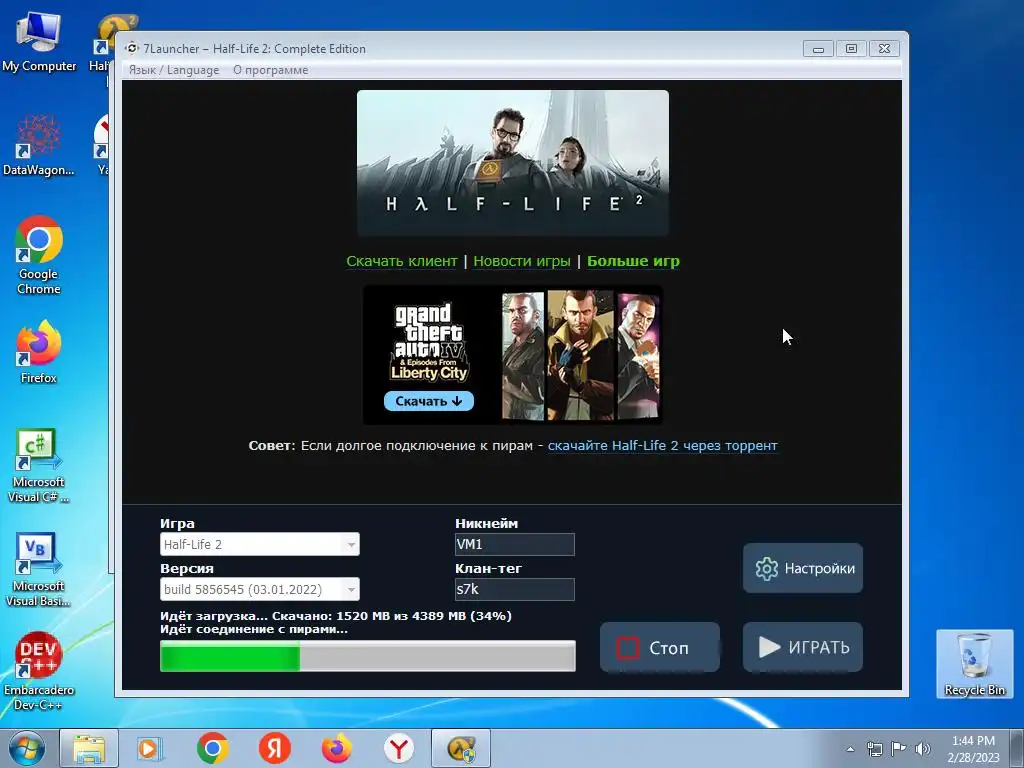
Task: Open the О программе menu
Action: click(x=270, y=70)
